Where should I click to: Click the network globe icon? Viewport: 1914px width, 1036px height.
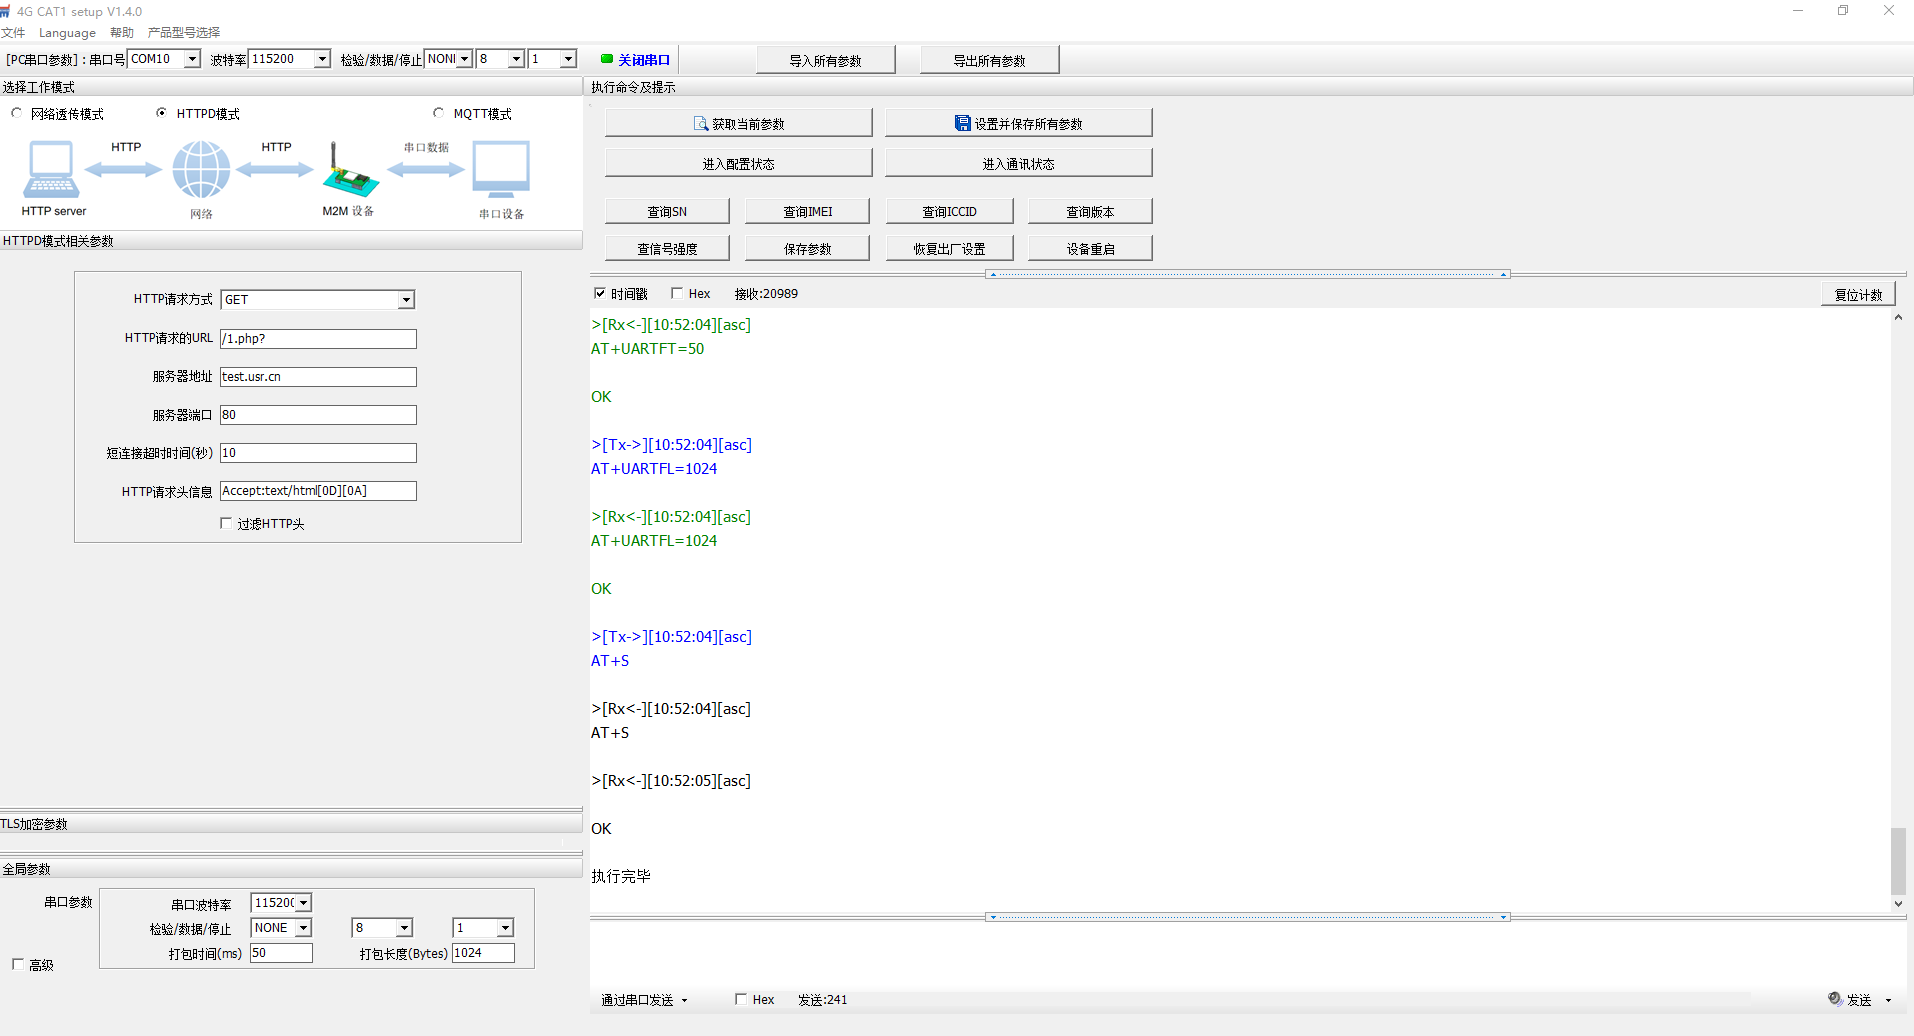coord(201,169)
